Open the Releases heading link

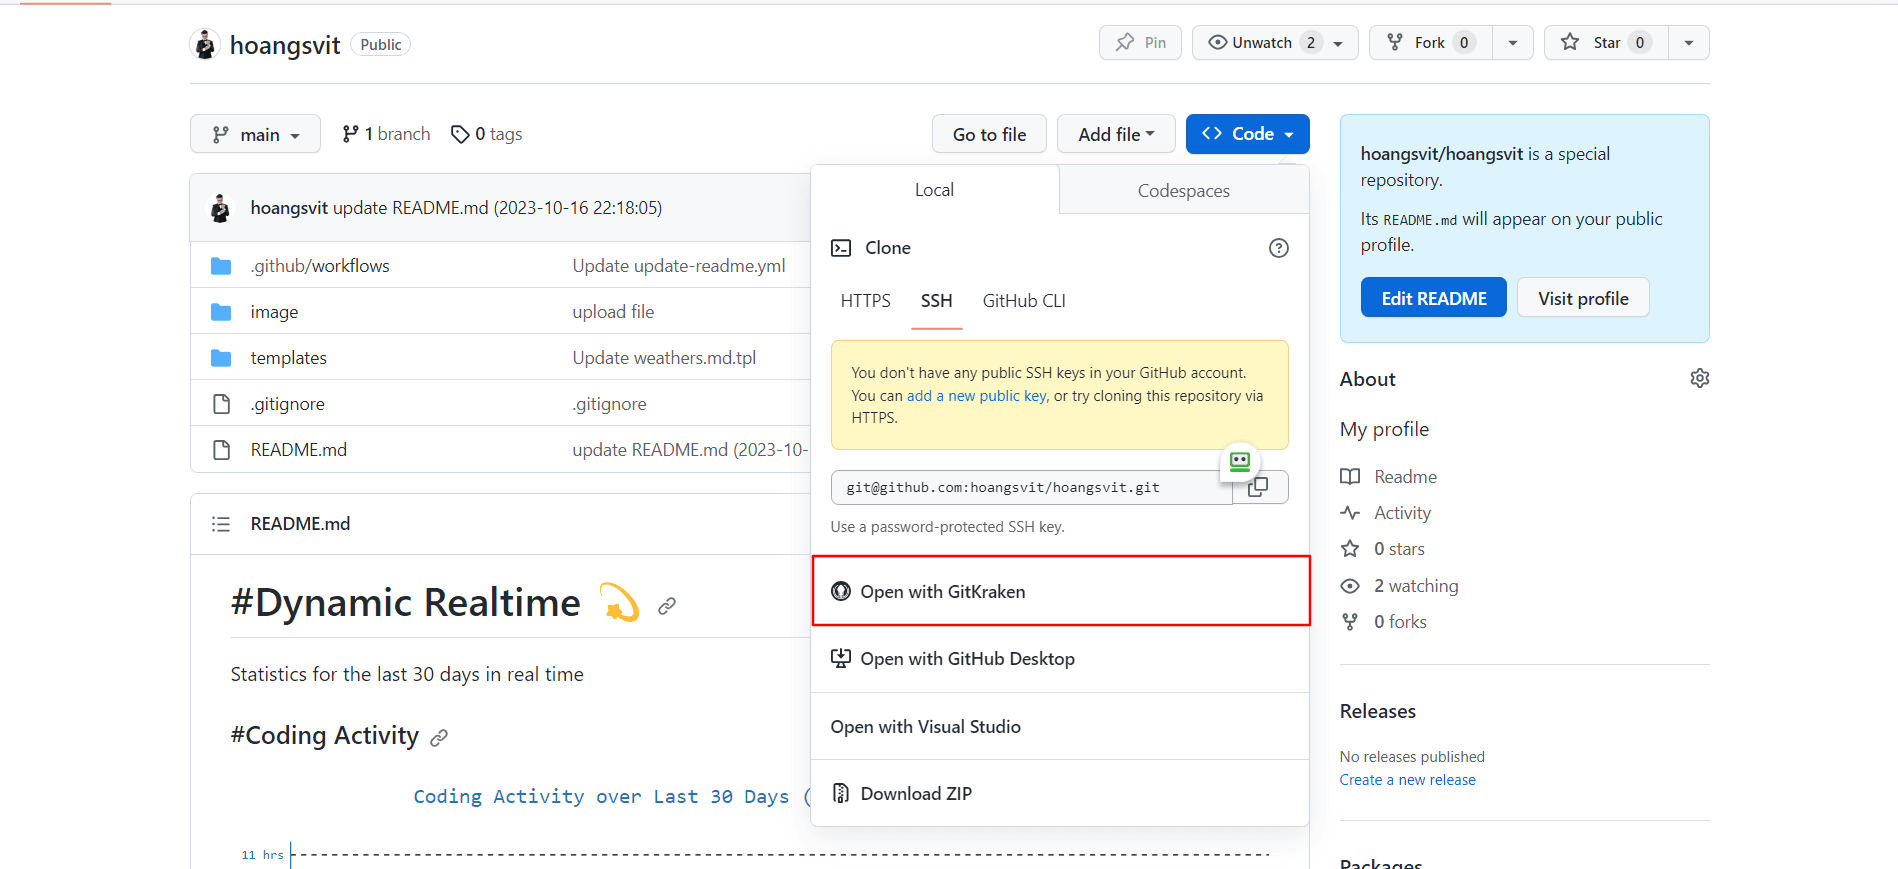point(1377,711)
